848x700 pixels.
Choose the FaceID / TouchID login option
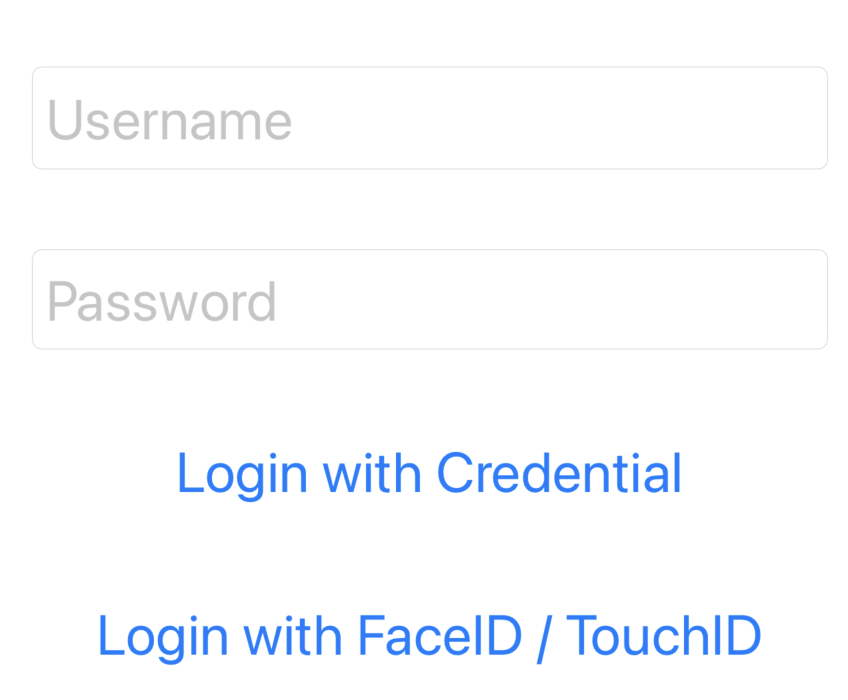(x=429, y=635)
